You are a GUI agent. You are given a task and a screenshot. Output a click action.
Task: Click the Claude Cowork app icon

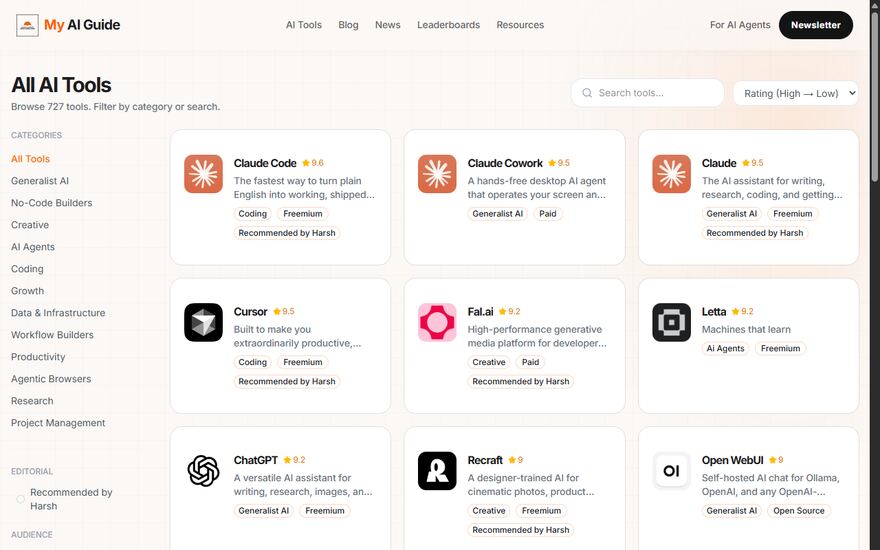click(x=437, y=174)
